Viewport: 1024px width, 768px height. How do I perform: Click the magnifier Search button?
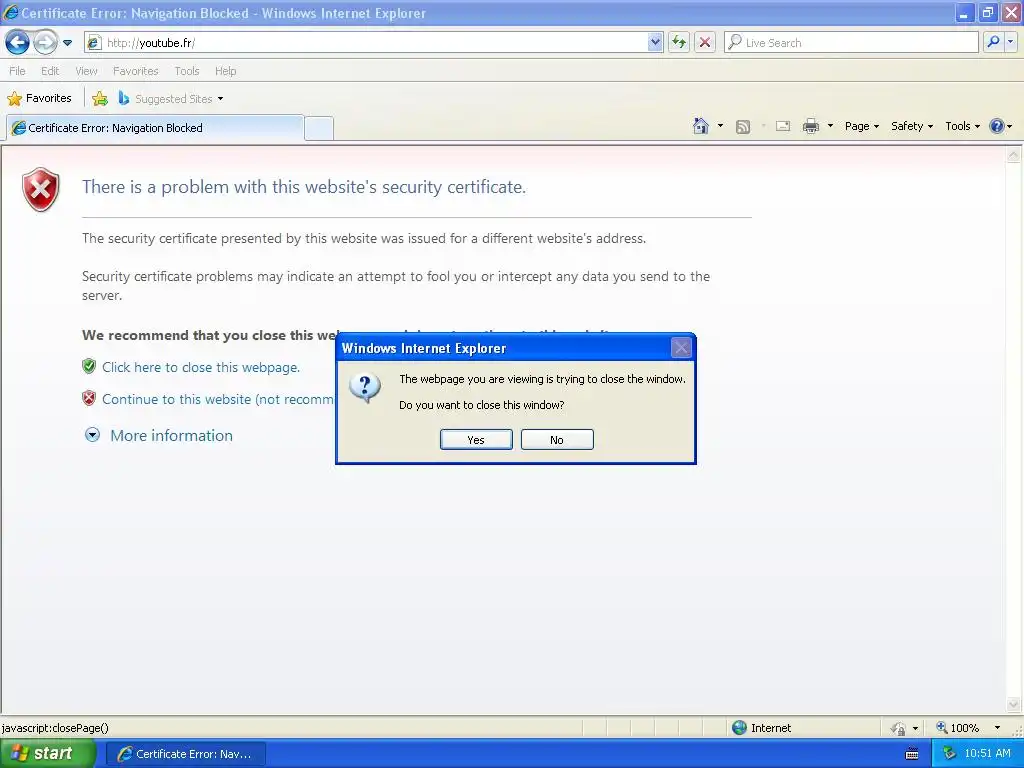coord(993,42)
